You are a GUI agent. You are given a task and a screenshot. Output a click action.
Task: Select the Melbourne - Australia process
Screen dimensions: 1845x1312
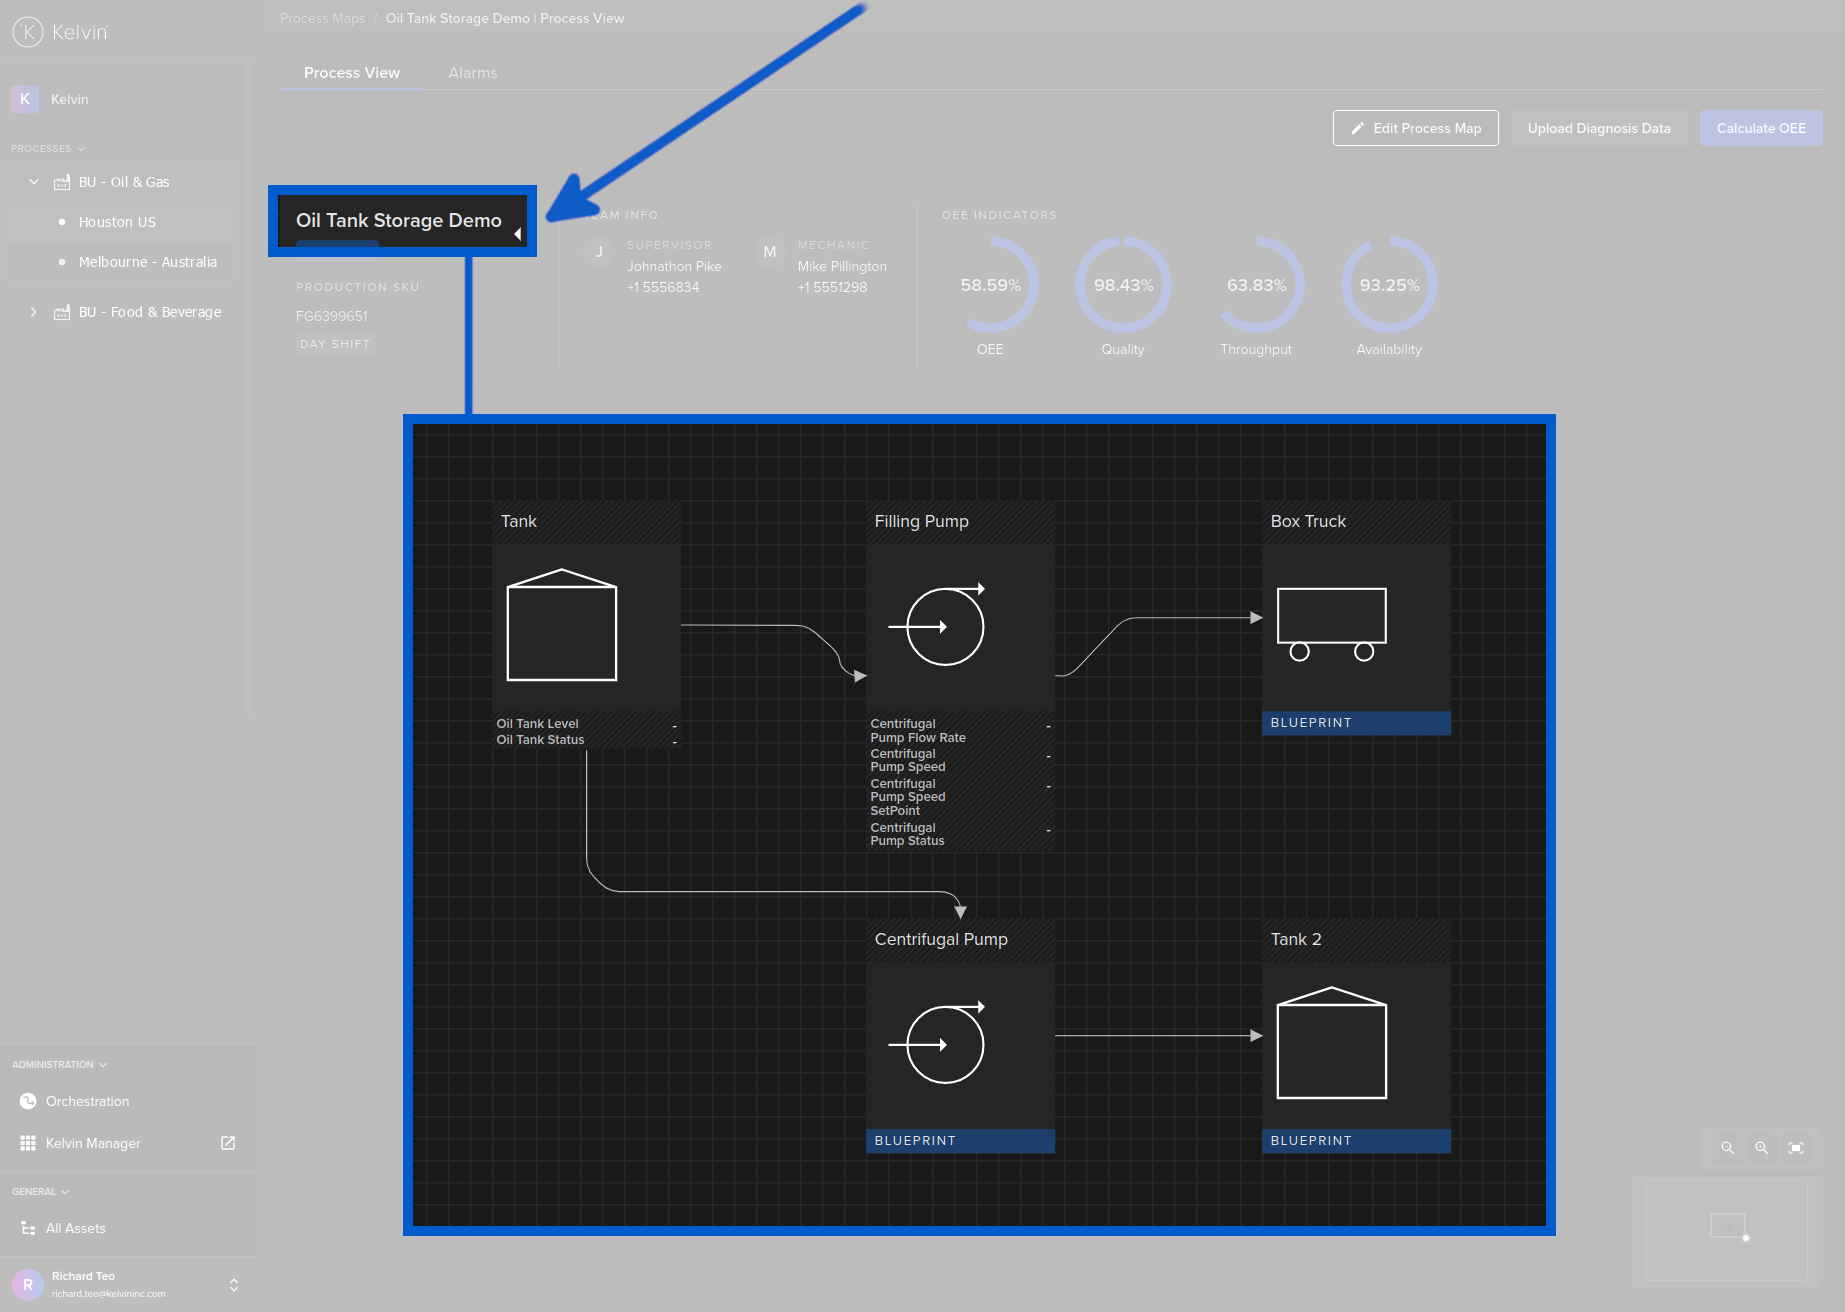click(147, 261)
